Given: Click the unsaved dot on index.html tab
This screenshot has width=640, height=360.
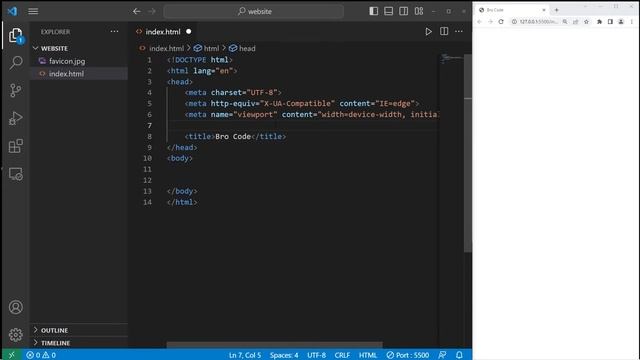Looking at the screenshot, I should coord(189,31).
